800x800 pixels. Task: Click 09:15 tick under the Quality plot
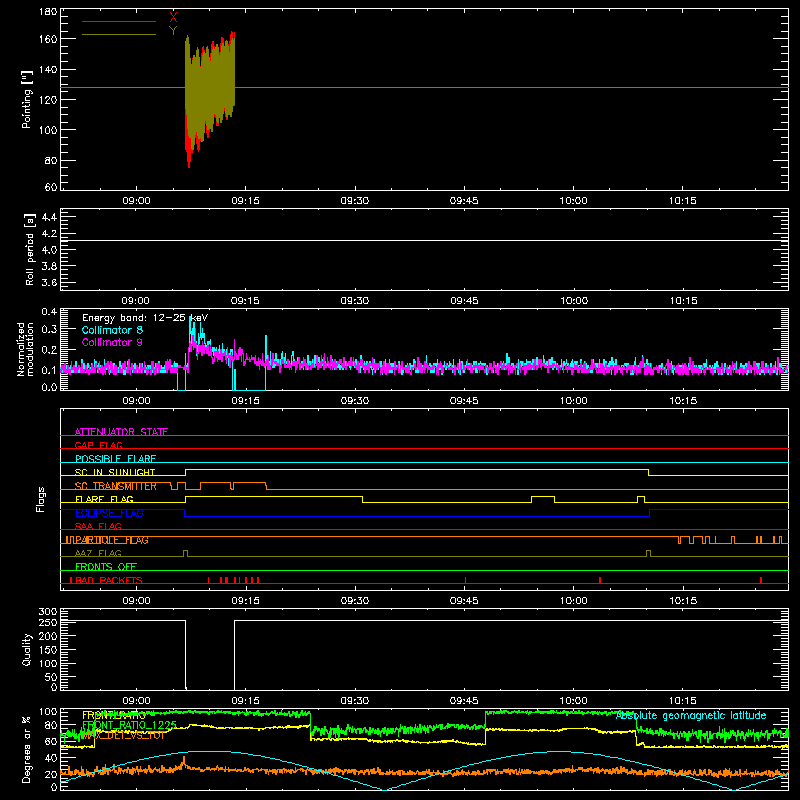click(245, 701)
